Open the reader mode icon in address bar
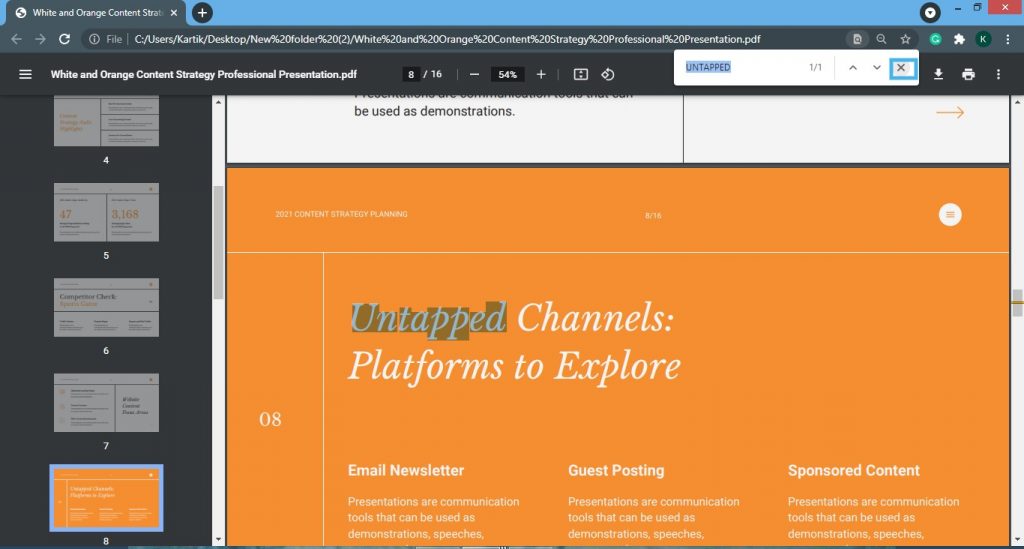This screenshot has width=1024, height=549. click(857, 39)
